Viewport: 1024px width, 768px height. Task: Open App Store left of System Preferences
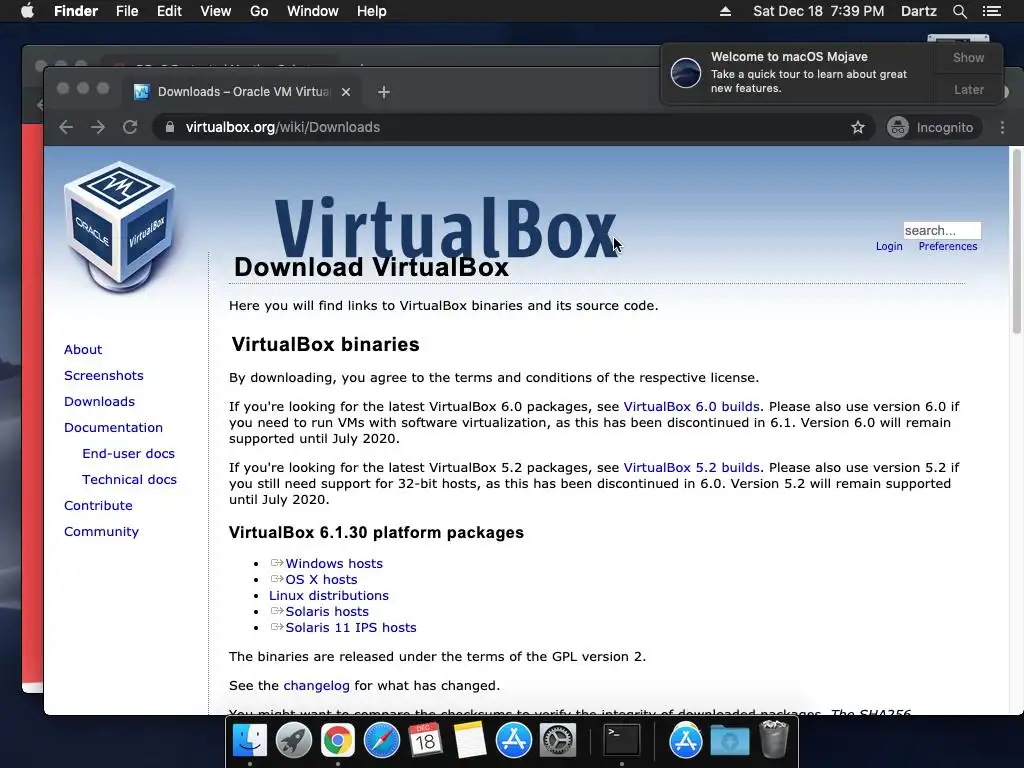pos(514,741)
